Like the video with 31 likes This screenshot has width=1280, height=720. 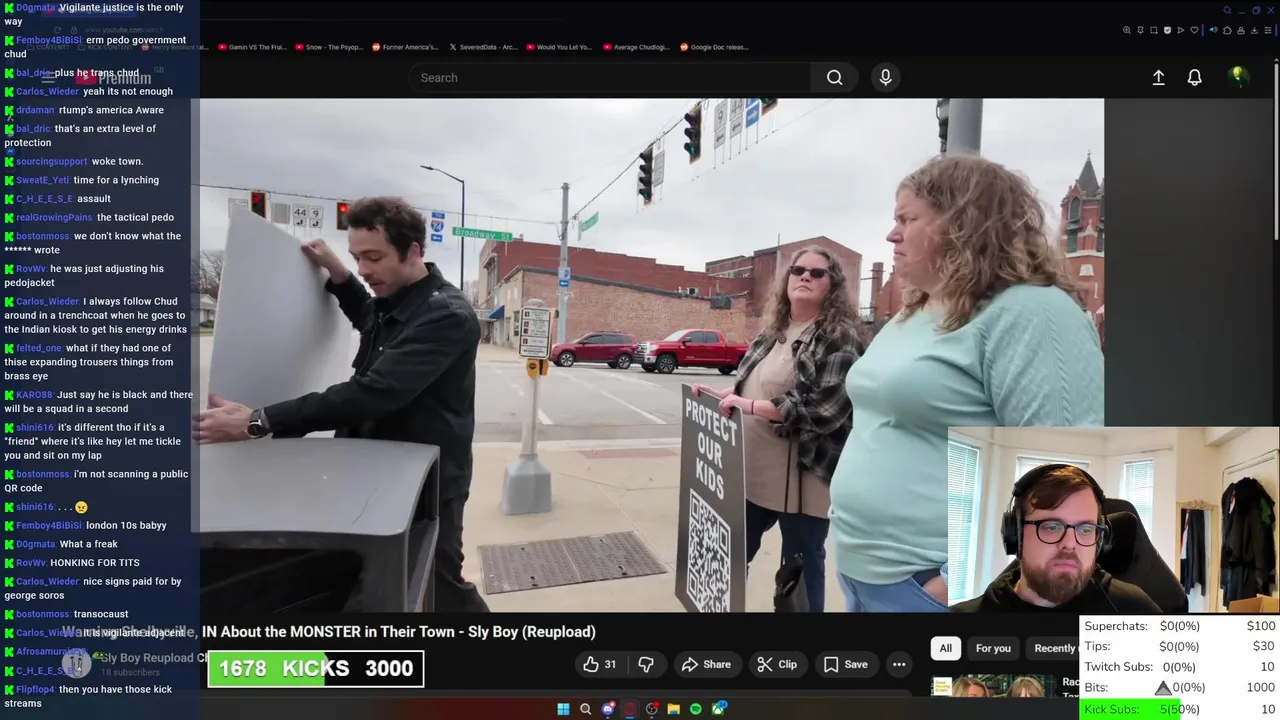[600, 664]
